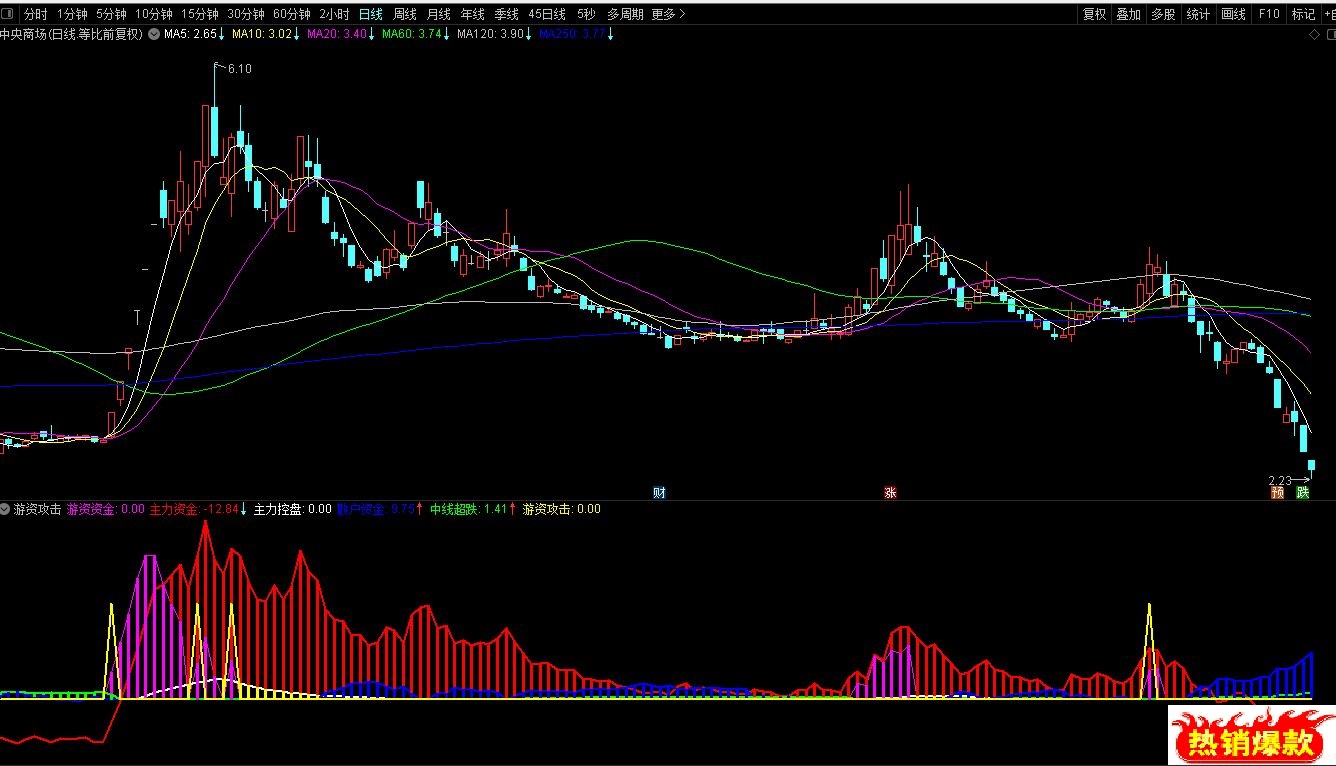The image size is (1336, 766).
Task: Expand the 更多 periods dropdown
Action: pyautogui.click(x=667, y=14)
